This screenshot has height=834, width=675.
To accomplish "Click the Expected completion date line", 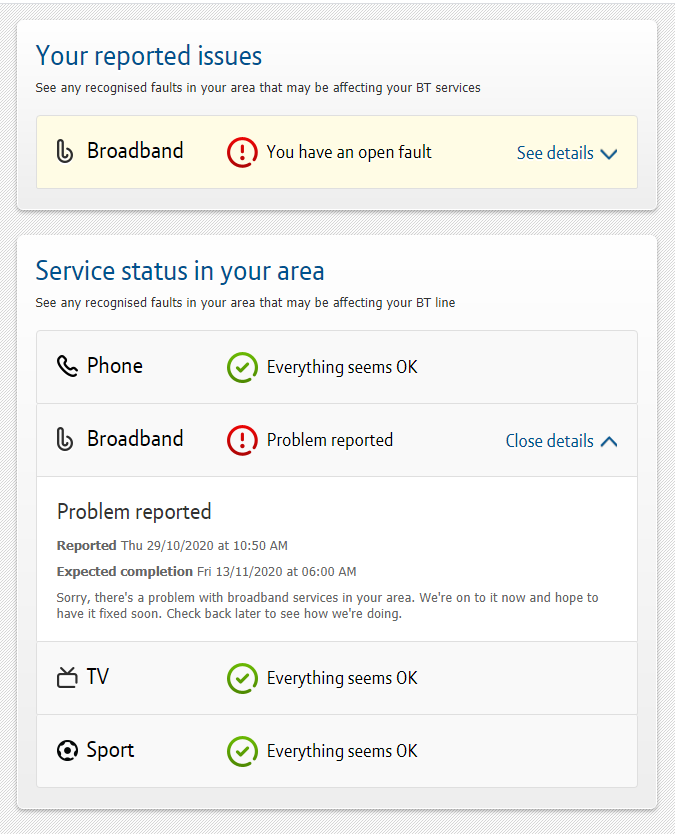I will pos(206,572).
